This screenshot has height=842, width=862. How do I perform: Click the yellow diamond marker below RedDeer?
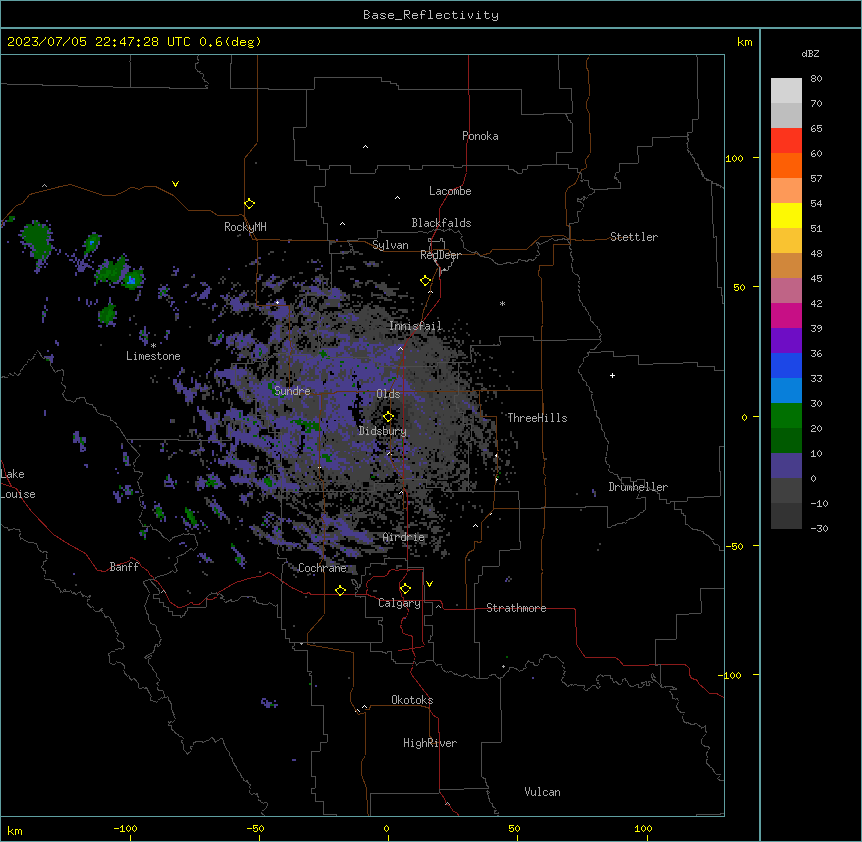pyautogui.click(x=425, y=281)
